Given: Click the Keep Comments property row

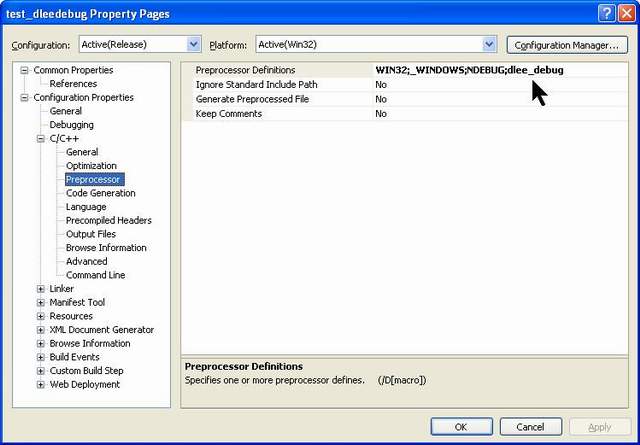Looking at the screenshot, I should pyautogui.click(x=404, y=114).
